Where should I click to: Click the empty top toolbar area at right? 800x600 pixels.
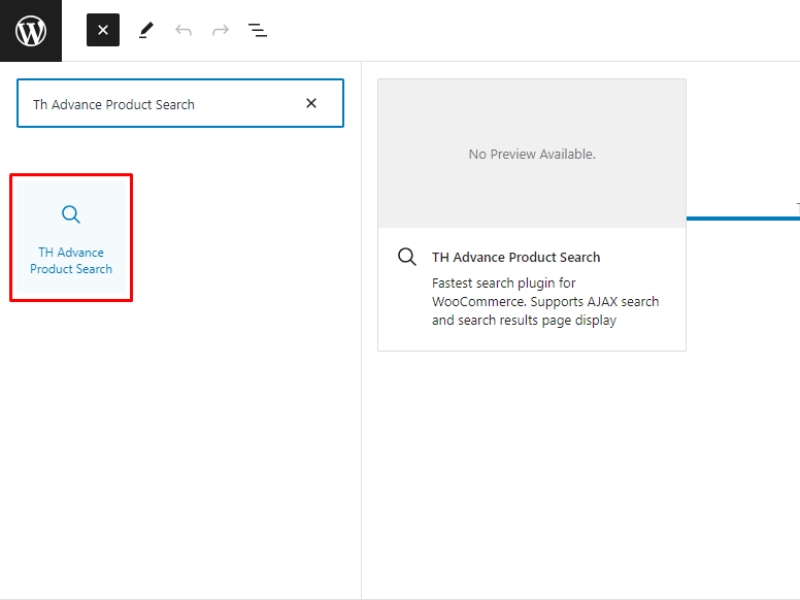click(x=550, y=30)
